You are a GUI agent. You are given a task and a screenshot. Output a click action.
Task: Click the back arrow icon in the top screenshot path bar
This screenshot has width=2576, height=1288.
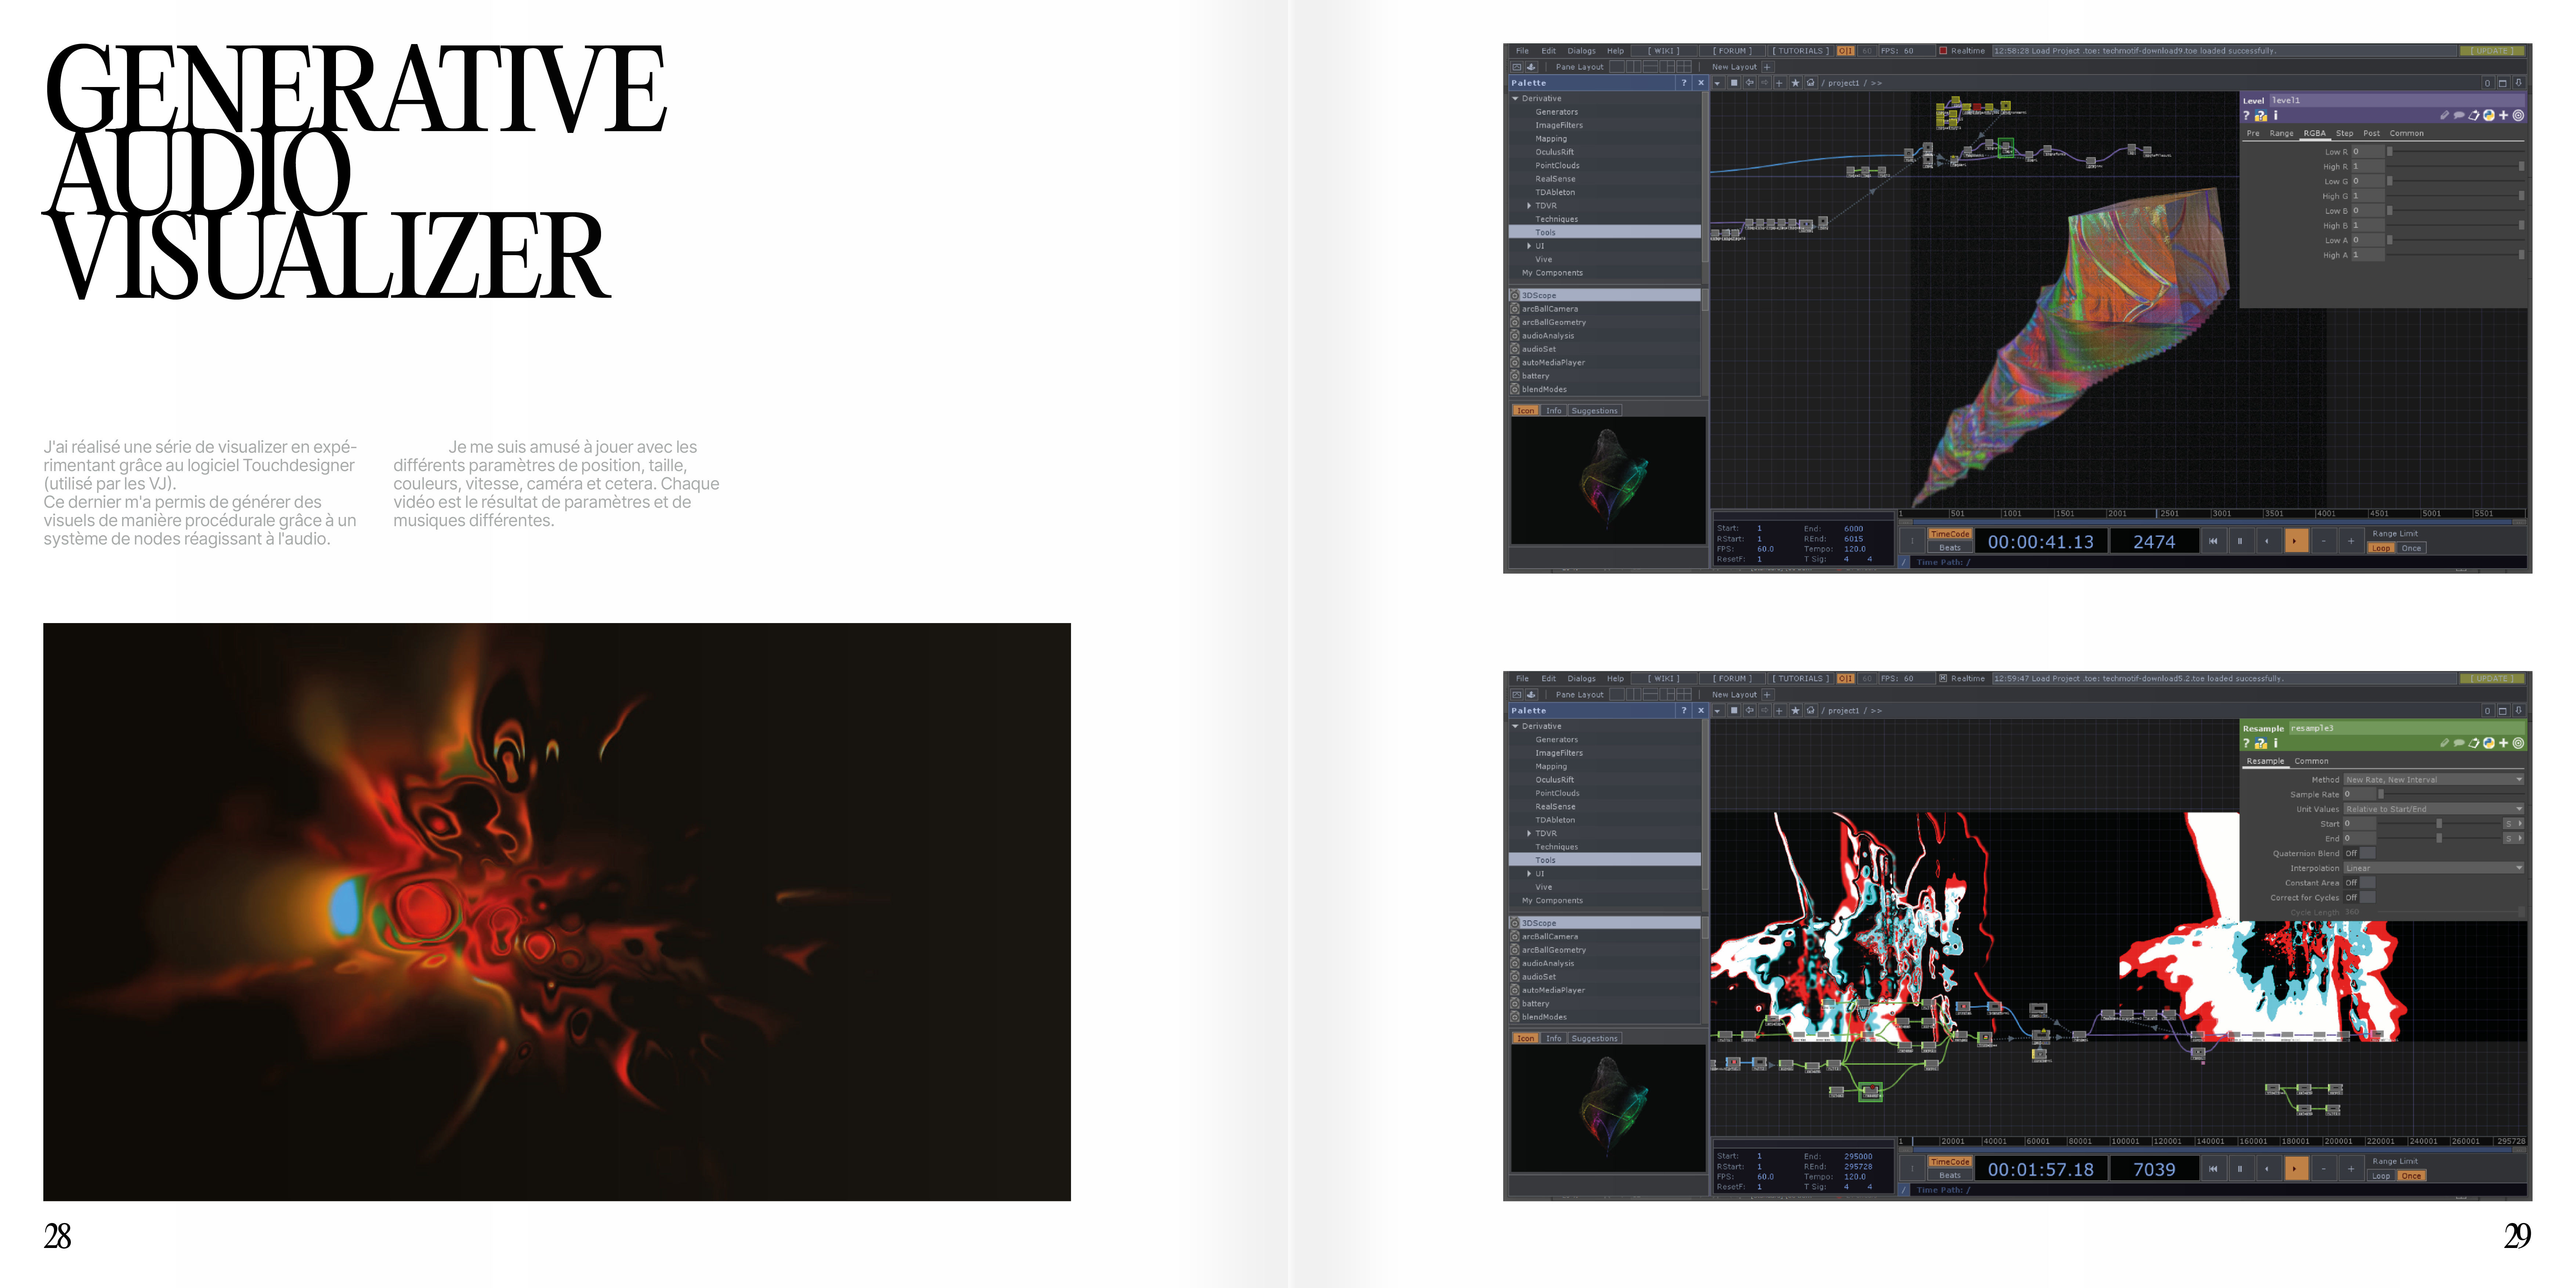1750,83
